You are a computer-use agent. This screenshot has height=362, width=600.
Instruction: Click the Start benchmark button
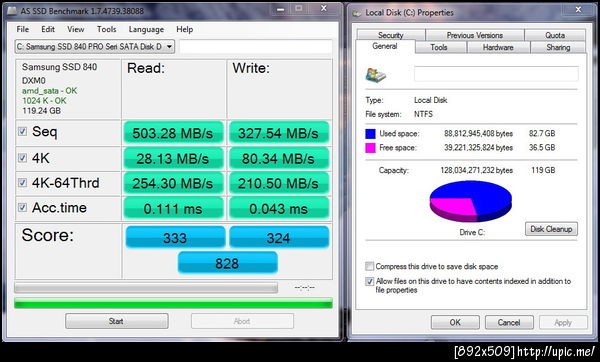[116, 321]
